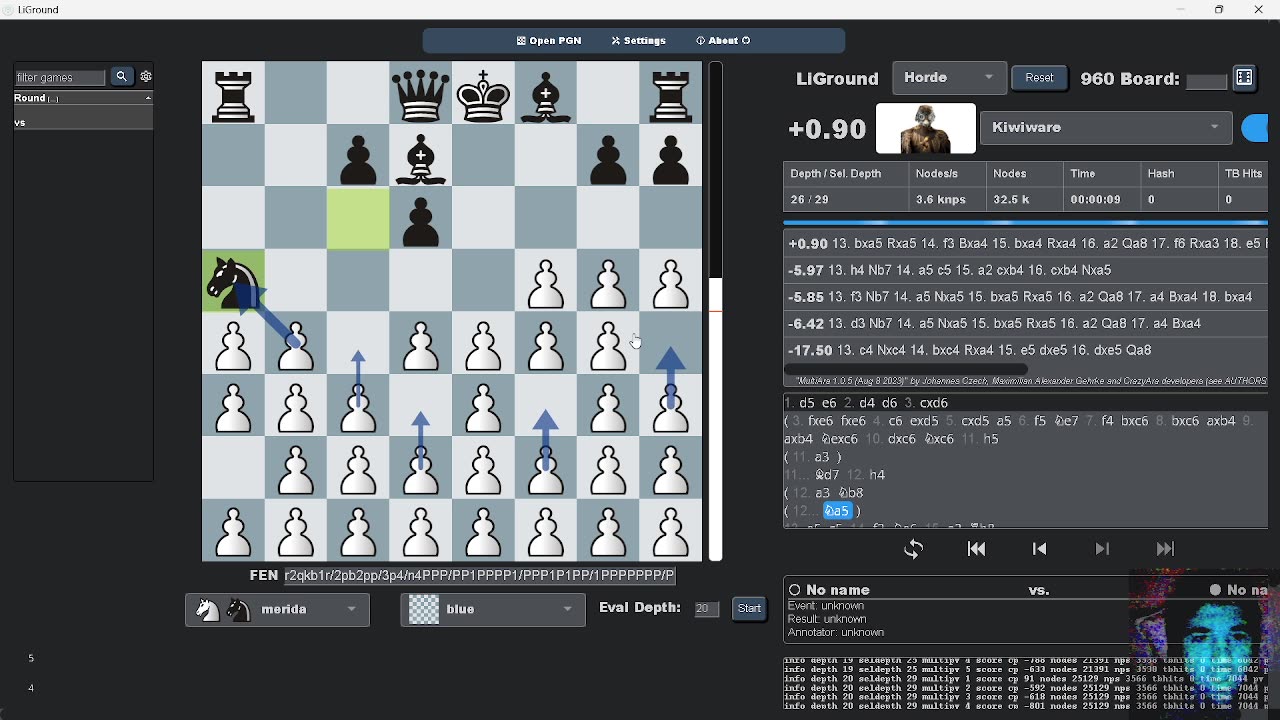
Task: Select engine line with -5.97 score
Action: 1026,270
